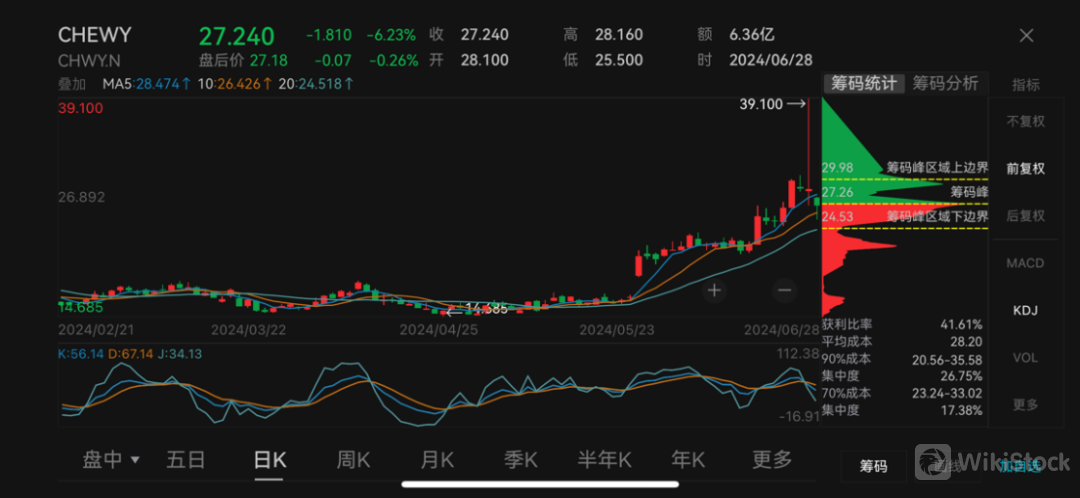Viewport: 1080px width, 498px height.
Task: Select the 月K monthly candlestick tab
Action: [437, 460]
